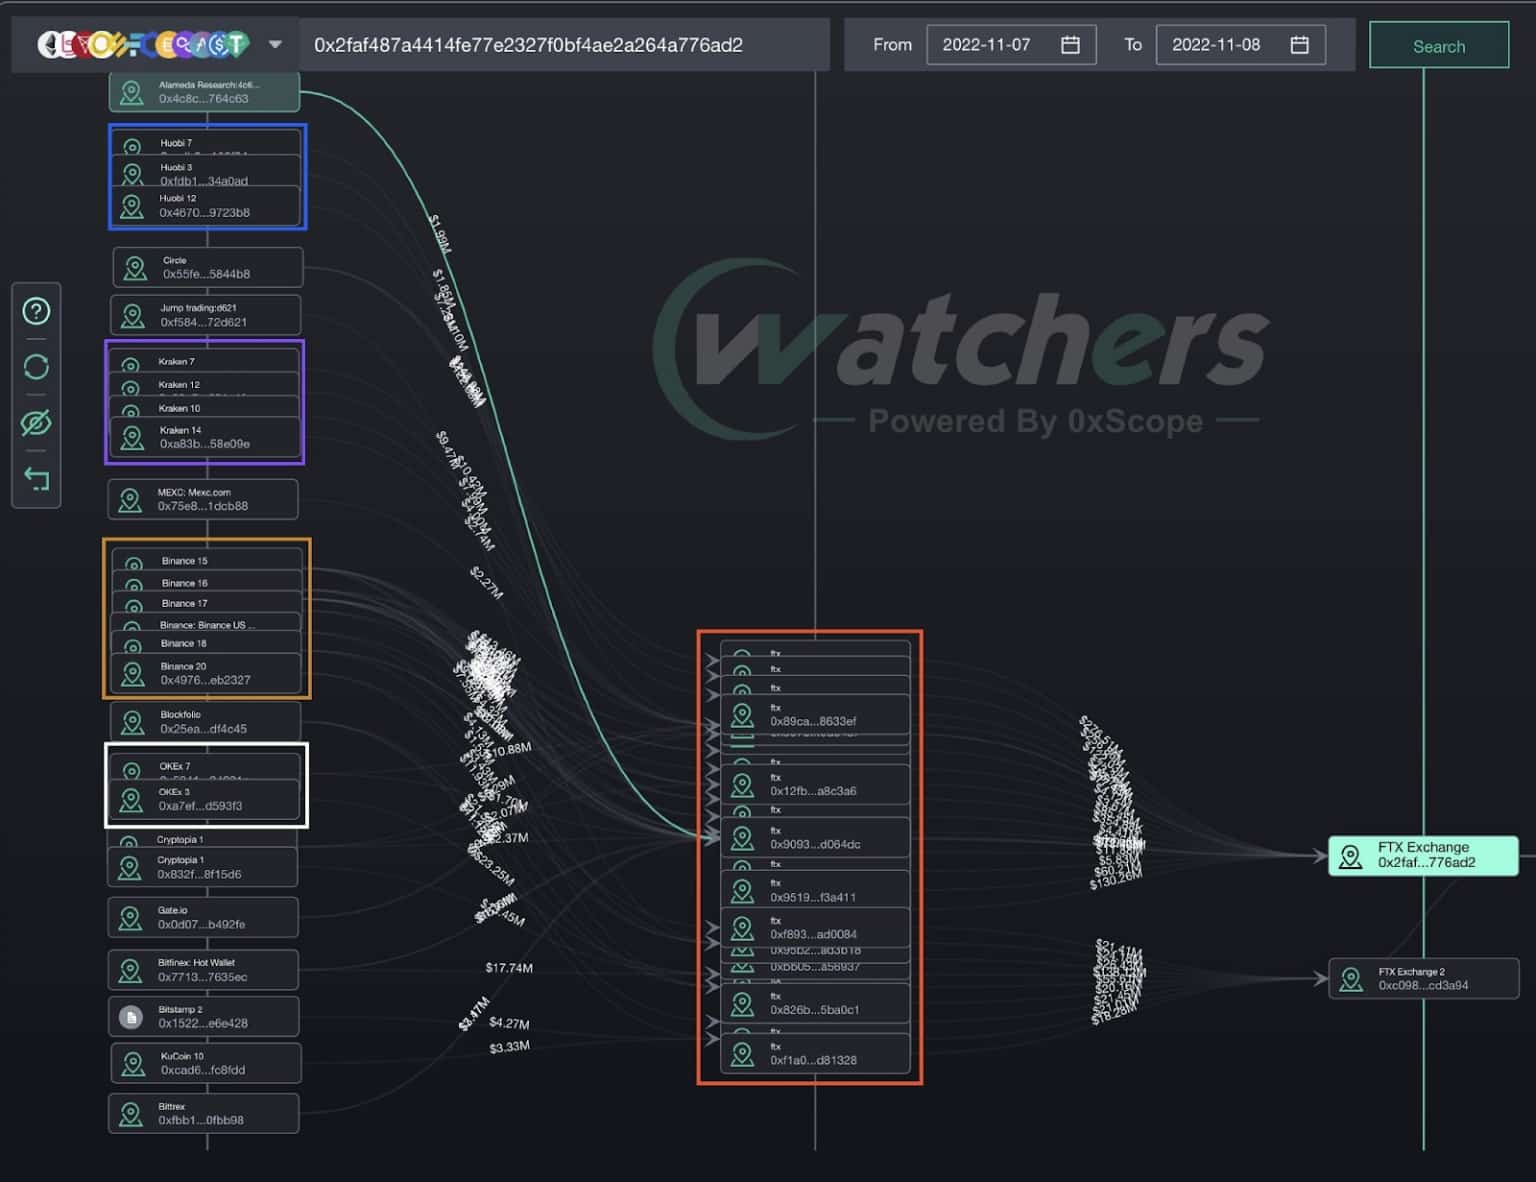The height and width of the screenshot is (1182, 1536).
Task: Click the KuCoin 10 location pin icon
Action: (133, 1064)
